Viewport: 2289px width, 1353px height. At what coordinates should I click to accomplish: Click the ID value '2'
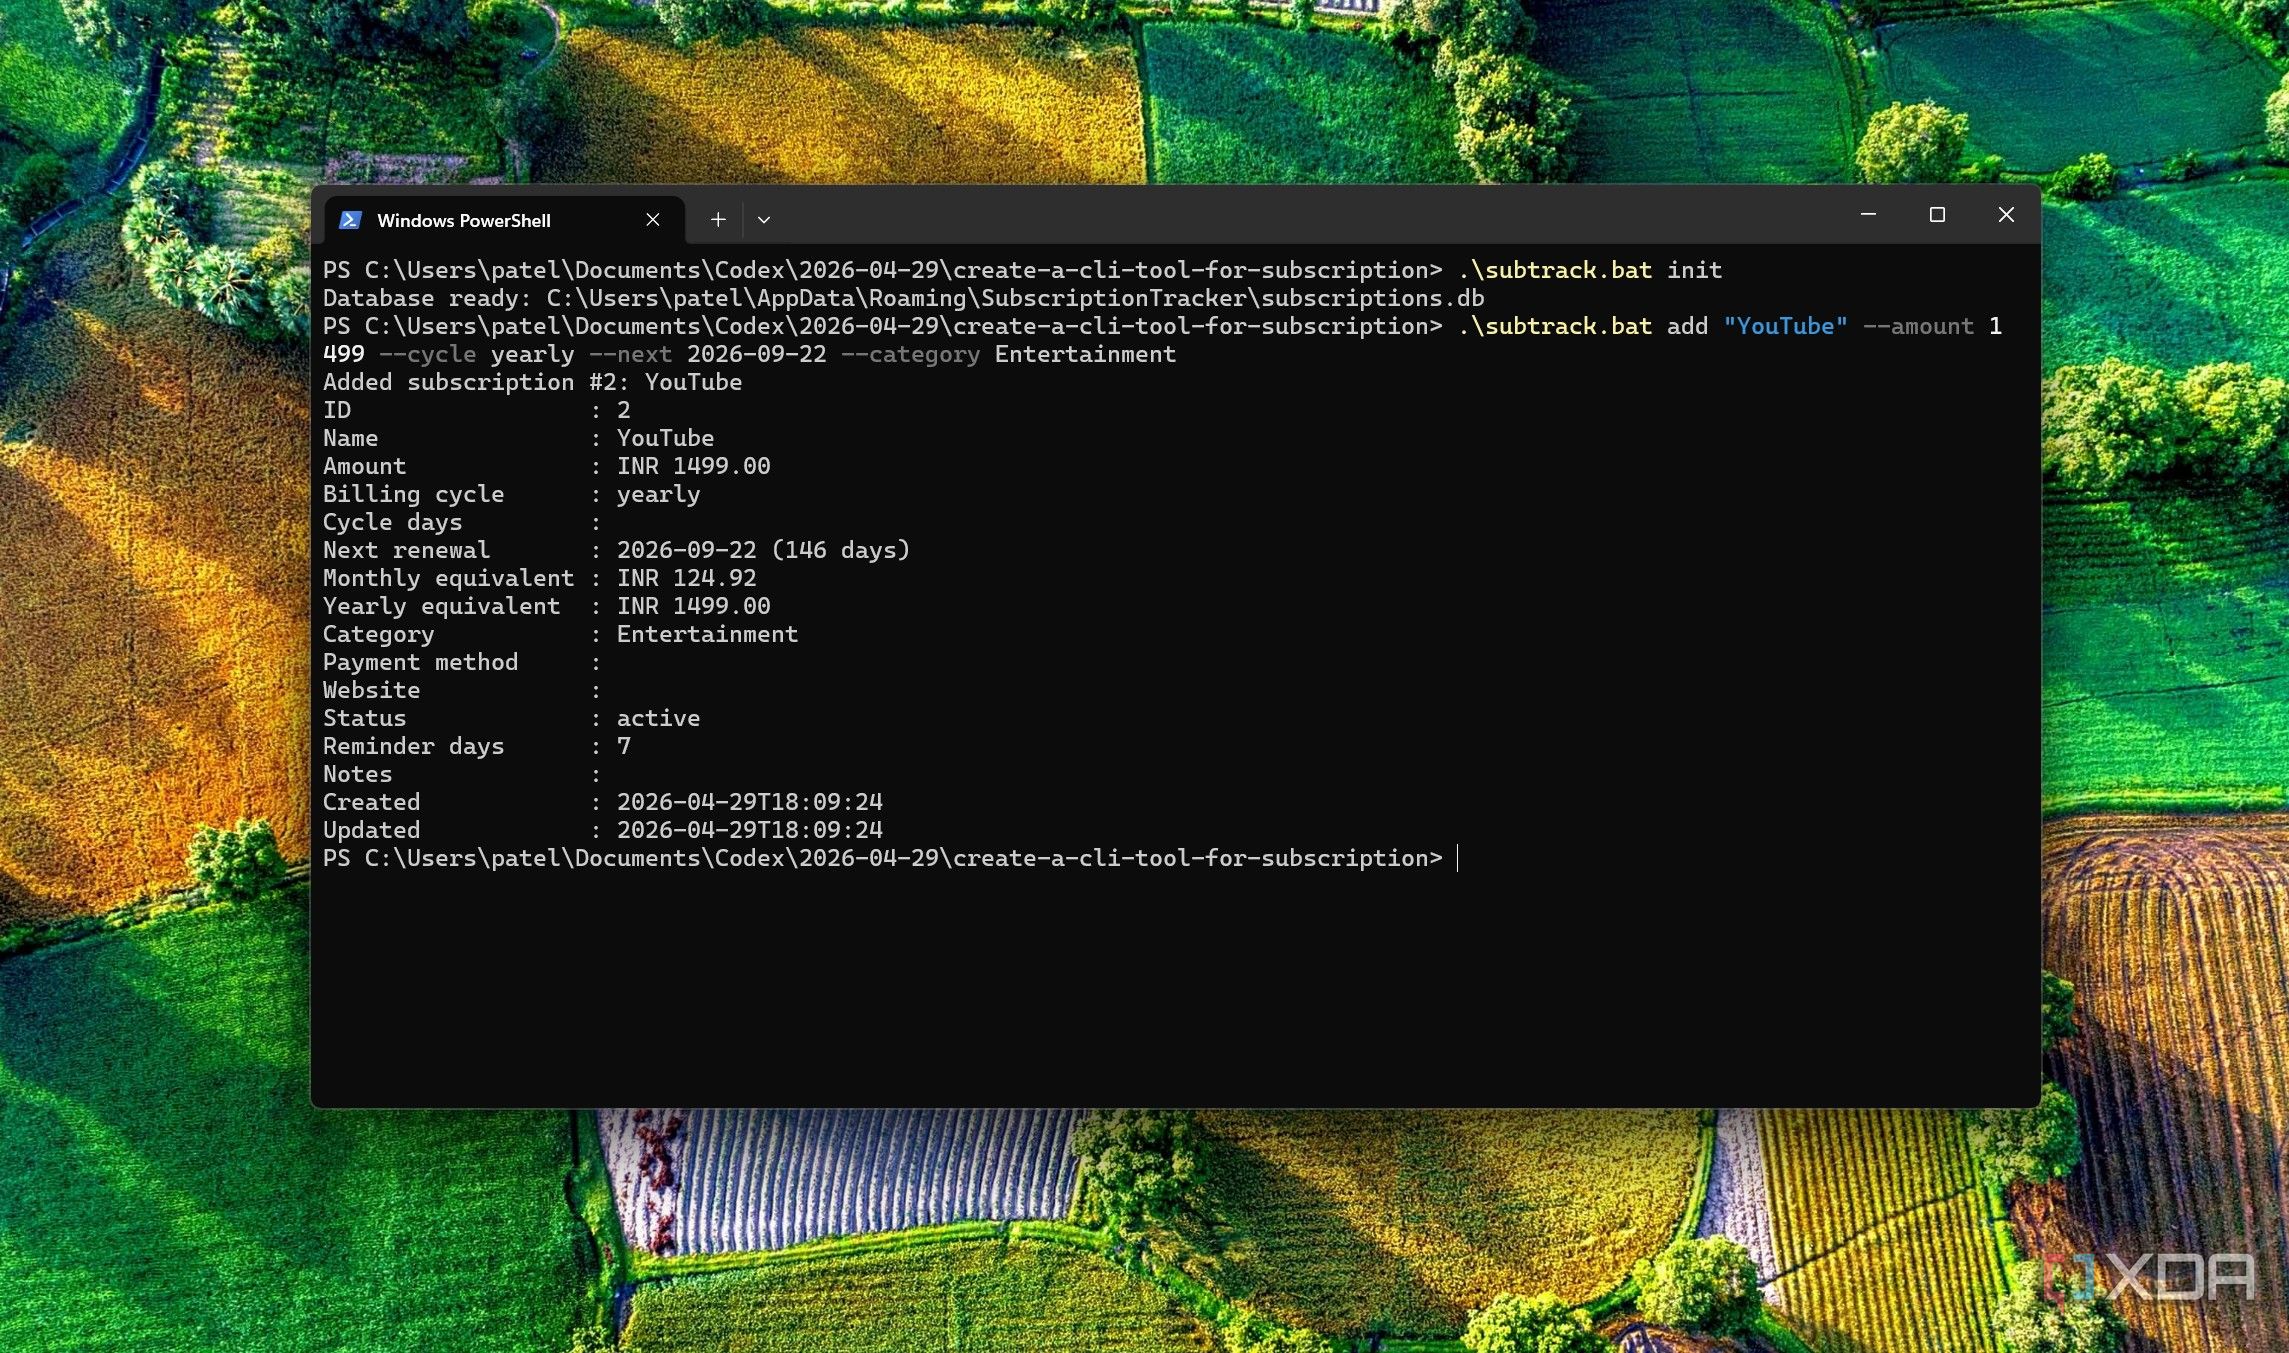coord(623,410)
